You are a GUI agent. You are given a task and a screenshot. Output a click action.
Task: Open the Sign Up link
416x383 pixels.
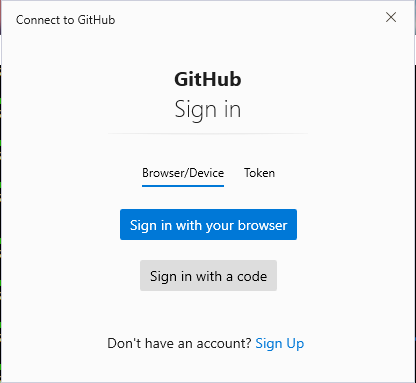pos(280,344)
